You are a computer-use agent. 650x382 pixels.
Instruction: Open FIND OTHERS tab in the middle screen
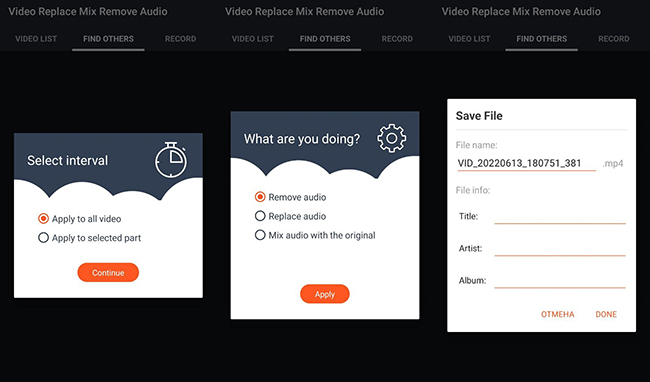pyautogui.click(x=325, y=39)
